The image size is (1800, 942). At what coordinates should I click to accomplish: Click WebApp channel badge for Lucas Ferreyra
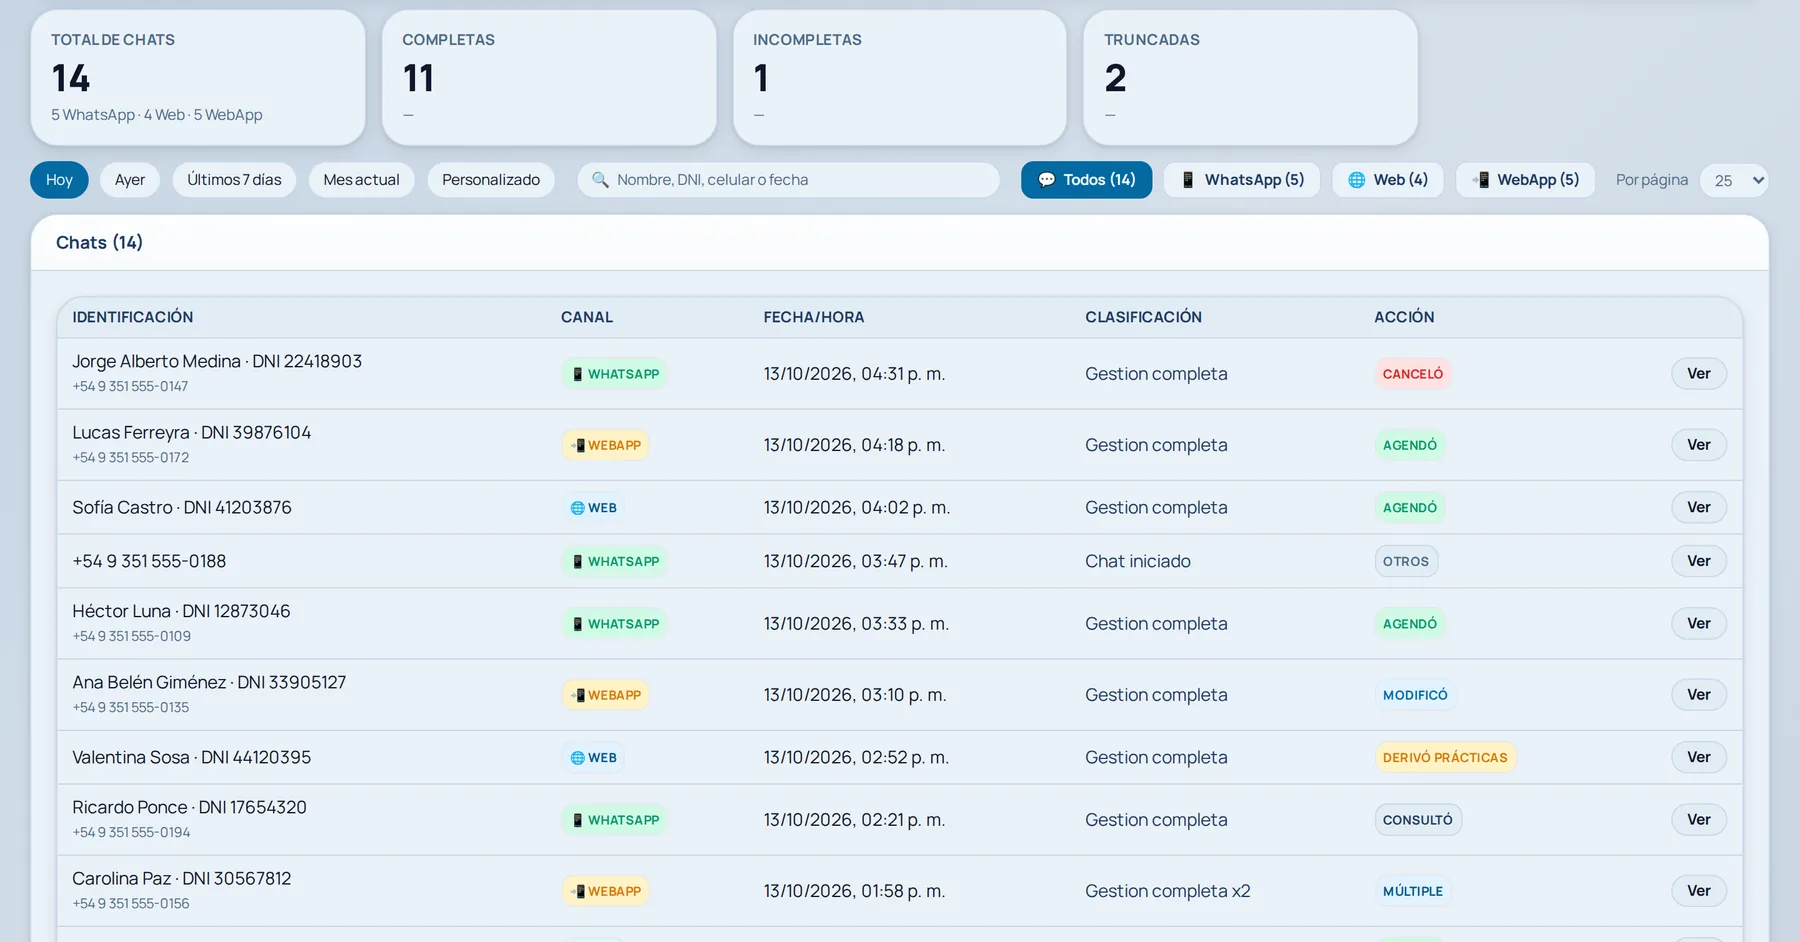point(605,445)
